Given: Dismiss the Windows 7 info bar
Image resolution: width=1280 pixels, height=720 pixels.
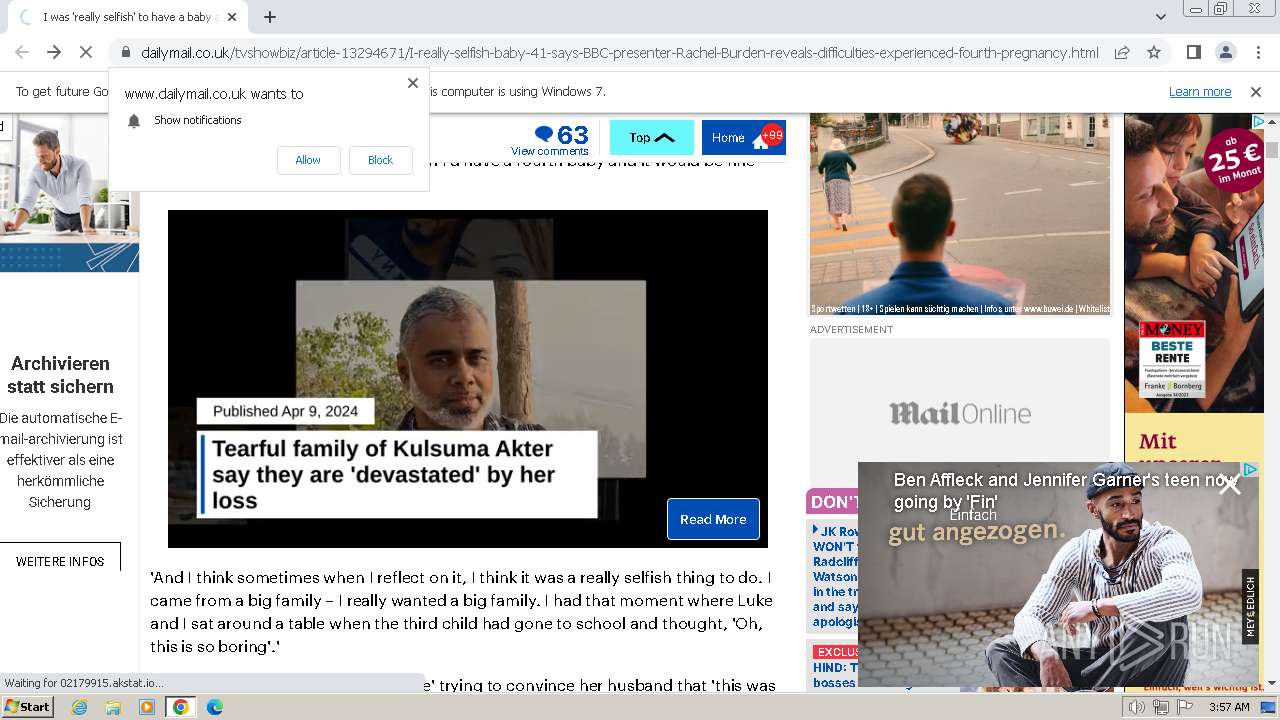Looking at the screenshot, I should 1256,91.
